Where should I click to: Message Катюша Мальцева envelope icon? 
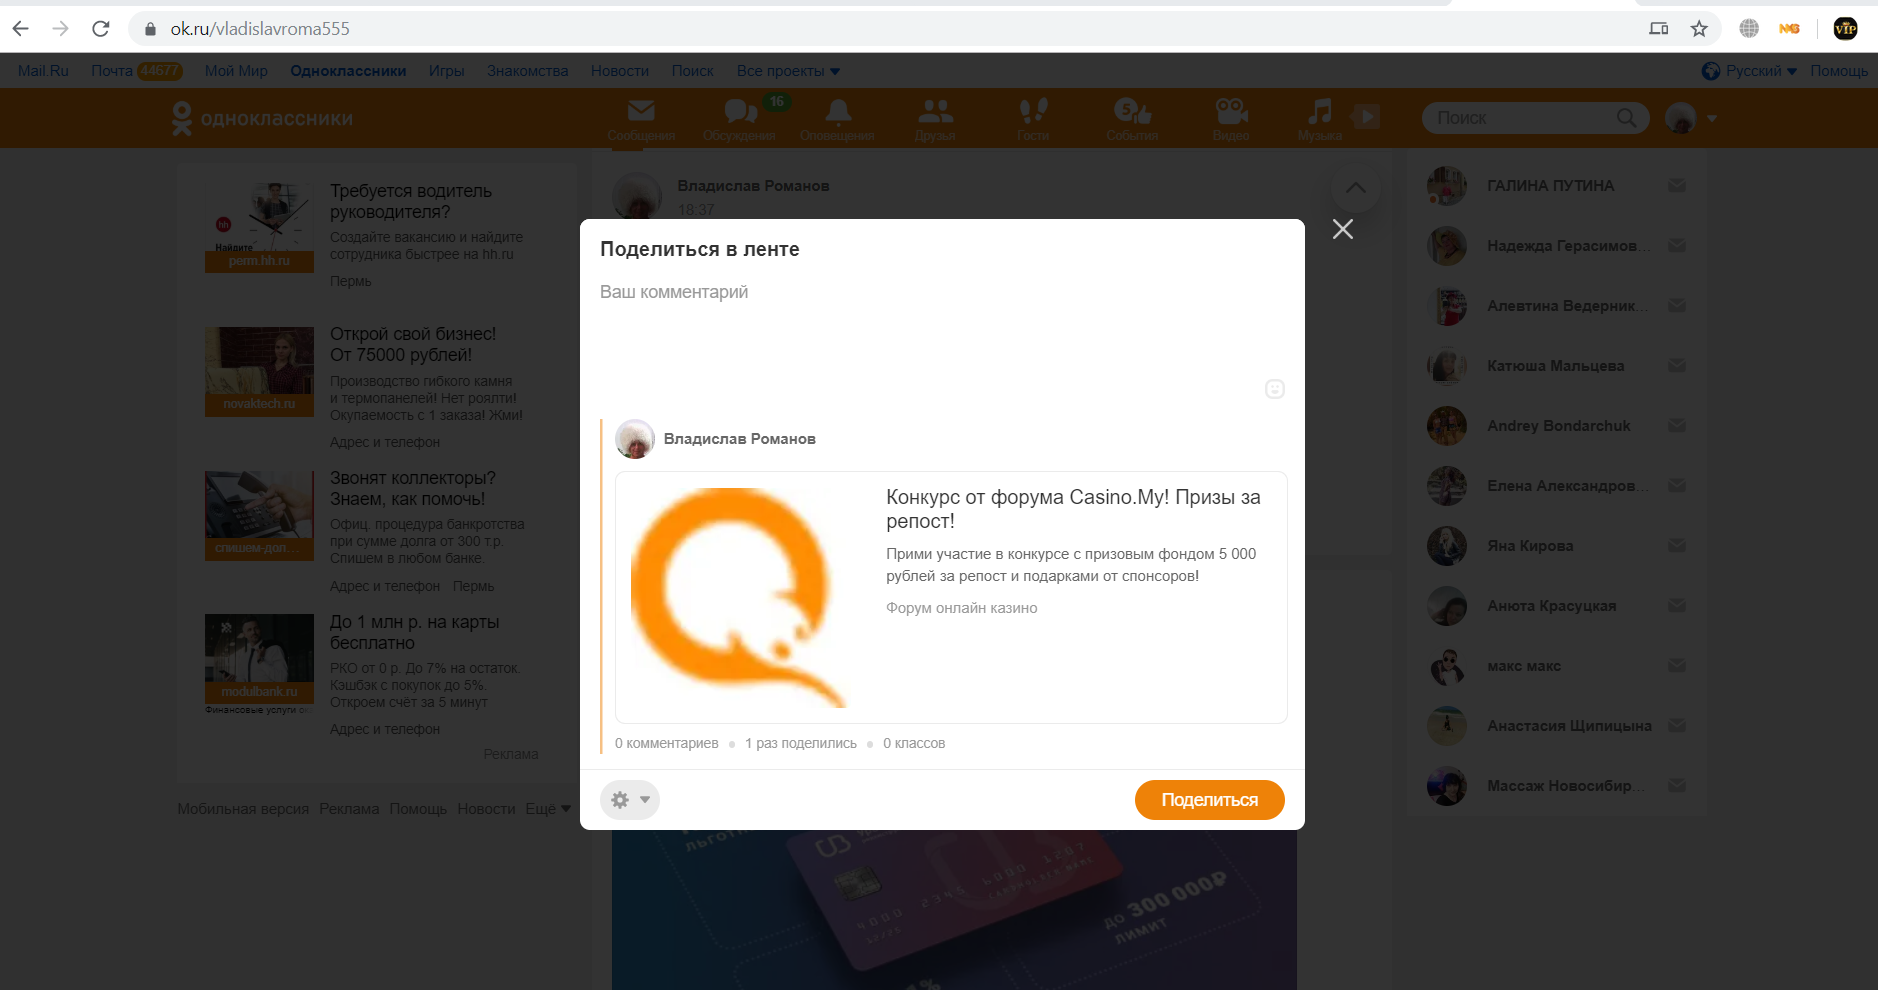tap(1677, 366)
